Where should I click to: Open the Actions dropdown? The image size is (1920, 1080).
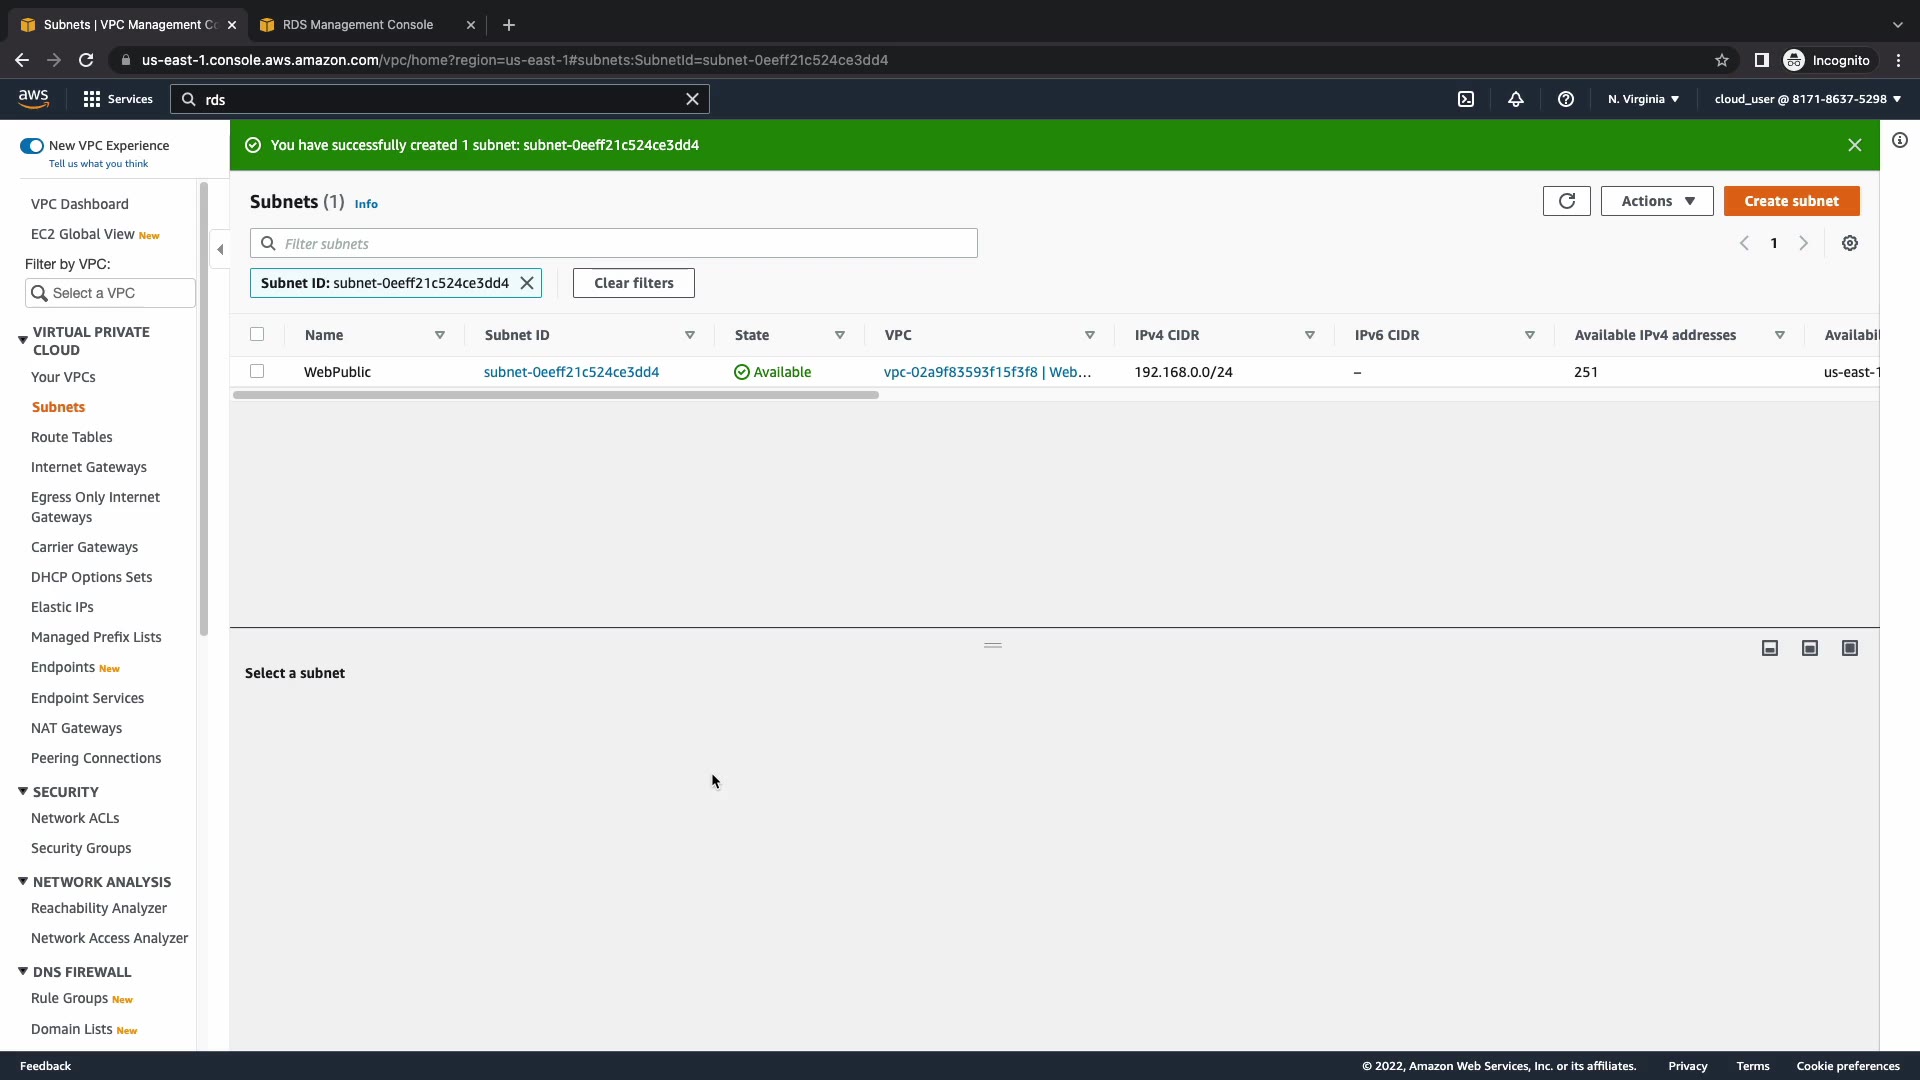coord(1656,201)
